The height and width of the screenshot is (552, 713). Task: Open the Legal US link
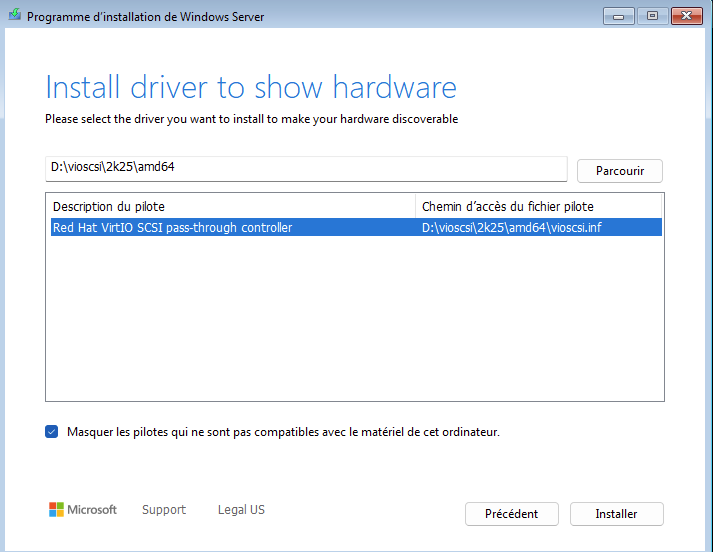[241, 510]
